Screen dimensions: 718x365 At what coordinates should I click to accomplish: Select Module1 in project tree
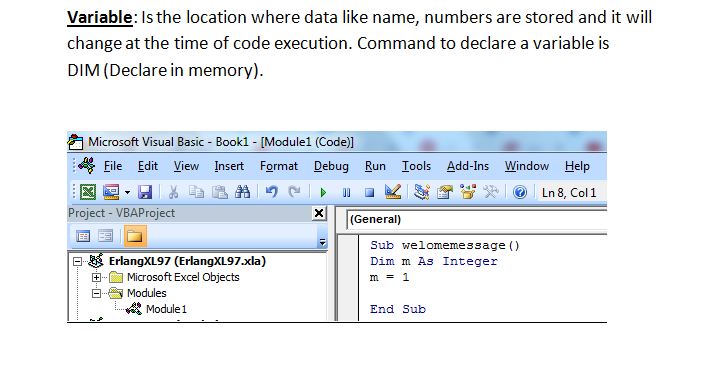(x=166, y=309)
